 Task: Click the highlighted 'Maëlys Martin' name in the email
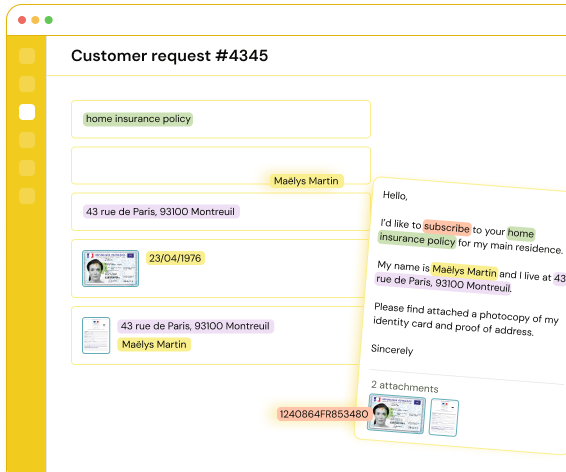click(464, 271)
